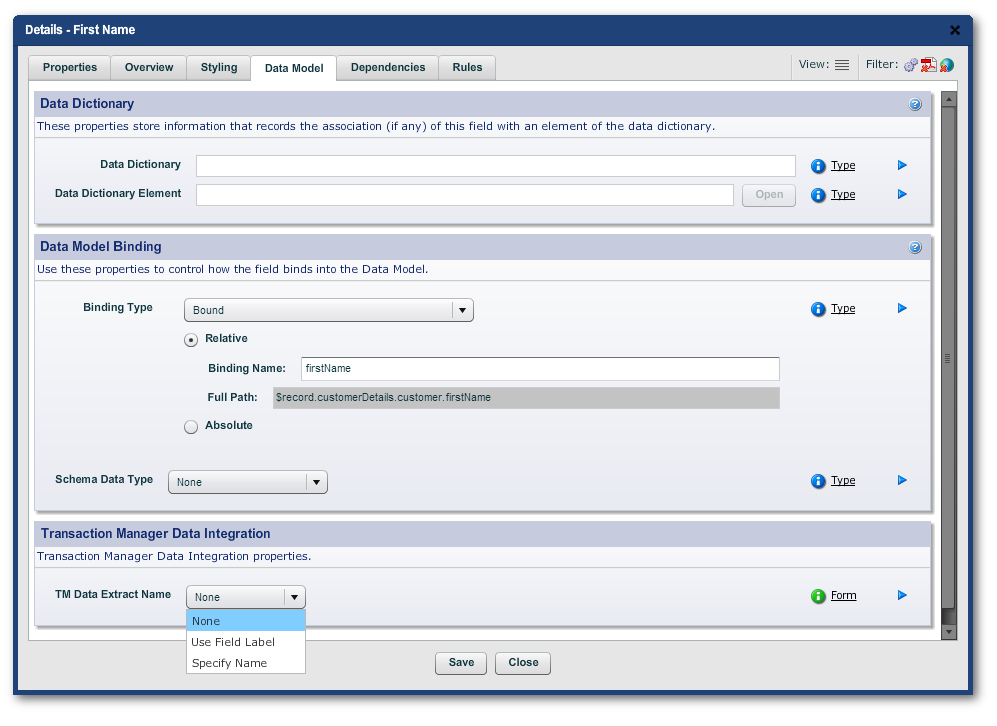Viewport: 997px width, 726px height.
Task: Click info icon beside Schema Data Type
Action: (818, 481)
